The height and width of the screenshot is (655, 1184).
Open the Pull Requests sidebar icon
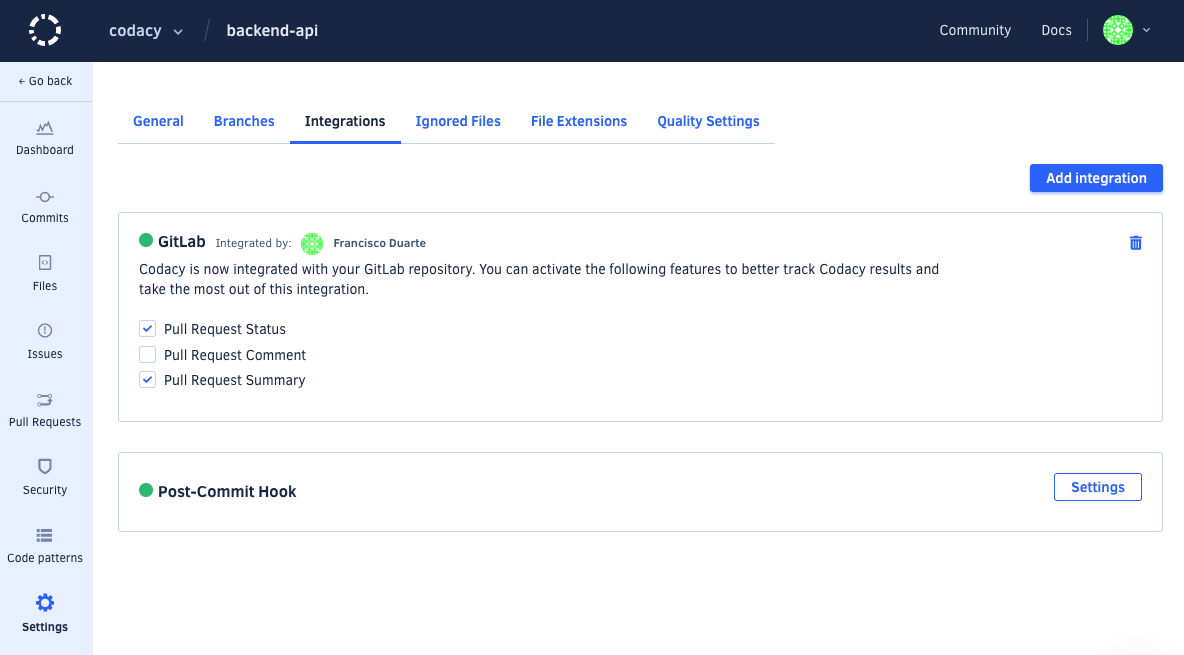[x=45, y=400]
